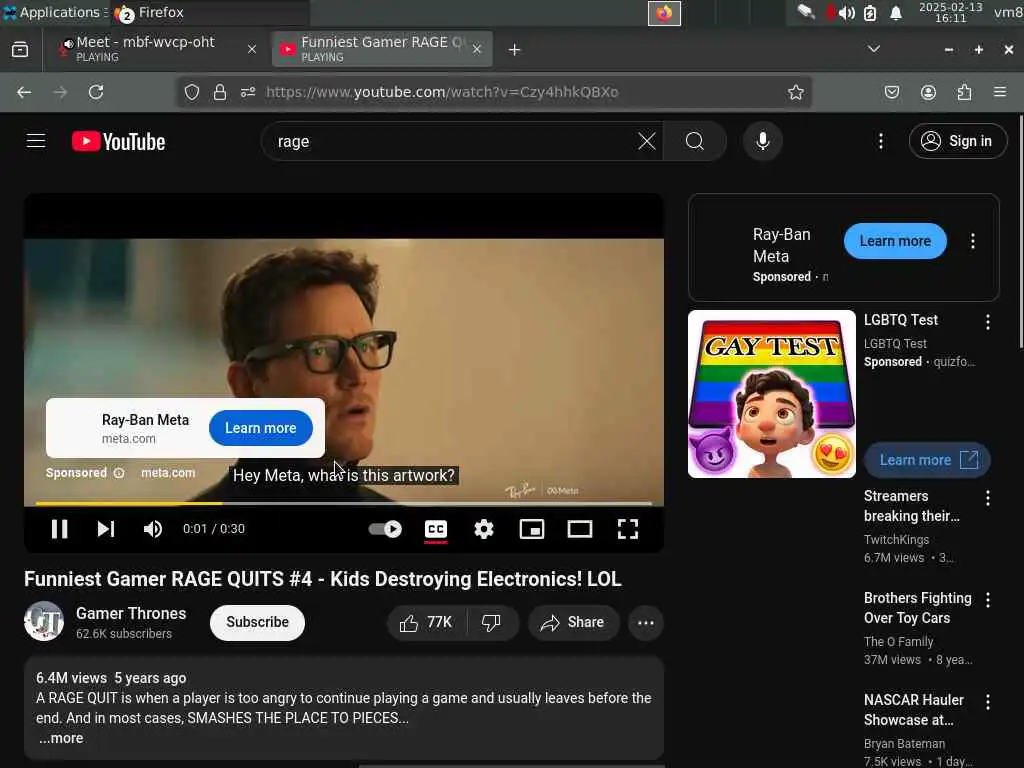Open Streamers breaking their video

pos(912,506)
